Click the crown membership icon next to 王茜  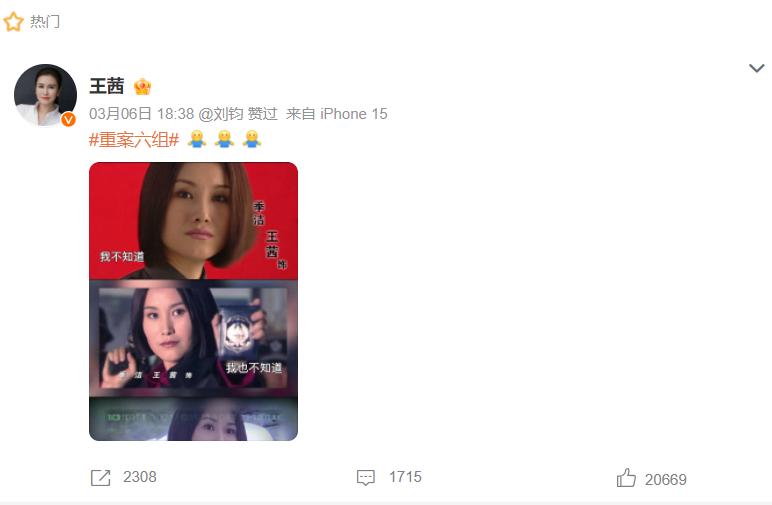pos(142,87)
